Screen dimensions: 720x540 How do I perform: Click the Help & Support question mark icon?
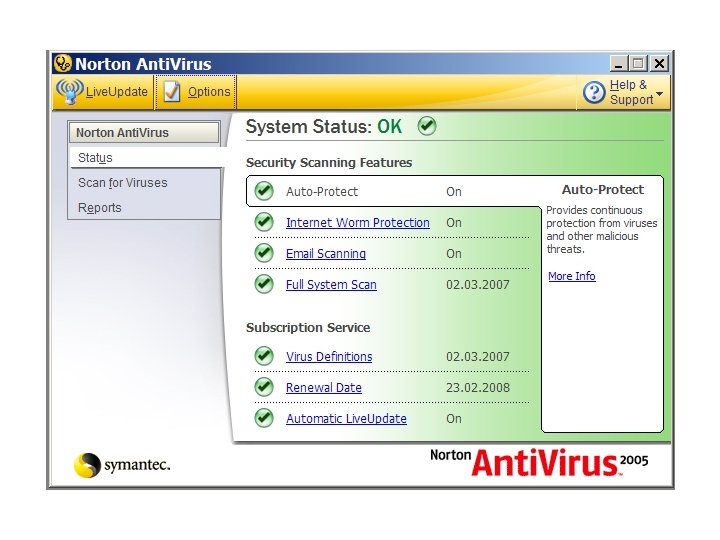(x=594, y=92)
